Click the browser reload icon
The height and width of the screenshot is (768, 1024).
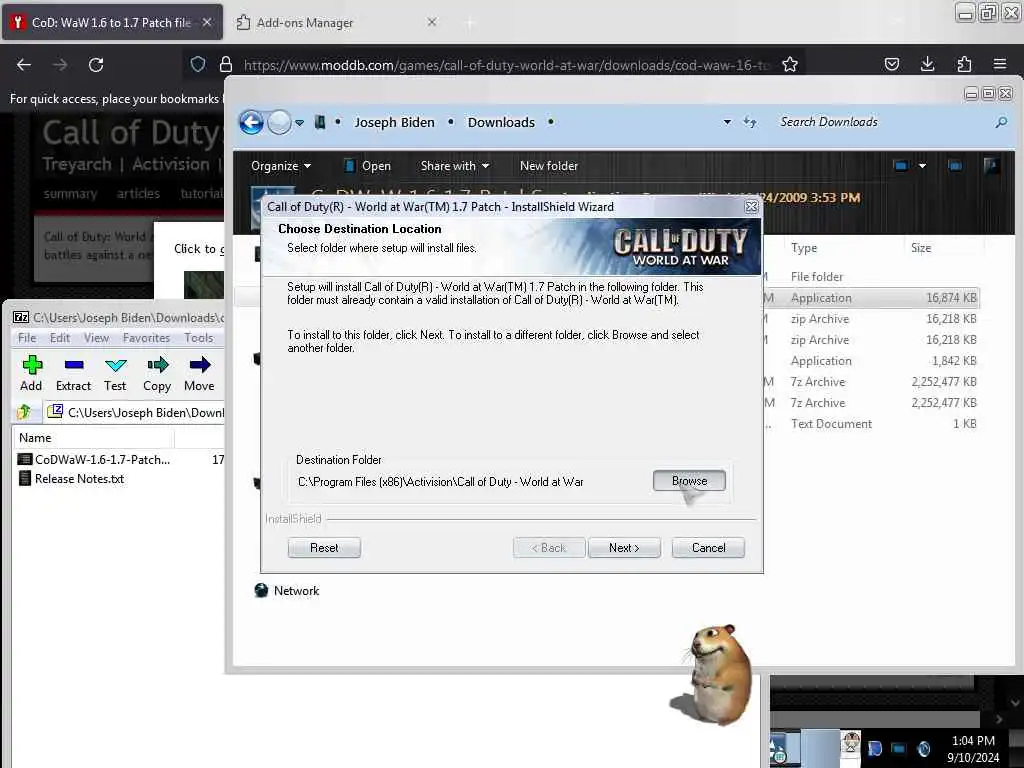(96, 65)
